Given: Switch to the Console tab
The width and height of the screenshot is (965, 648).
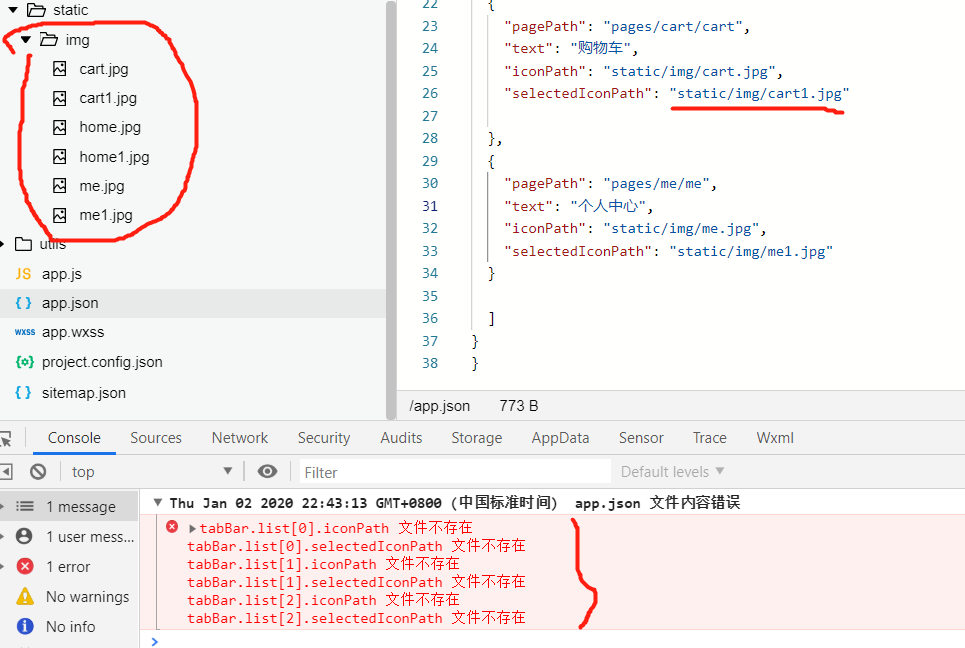Looking at the screenshot, I should click(74, 438).
